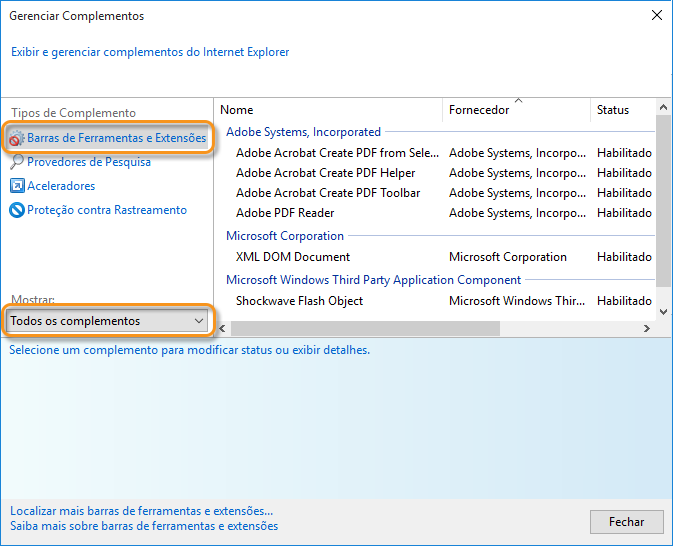
Task: Click horizontal scrollbar right arrow
Action: coord(647,329)
